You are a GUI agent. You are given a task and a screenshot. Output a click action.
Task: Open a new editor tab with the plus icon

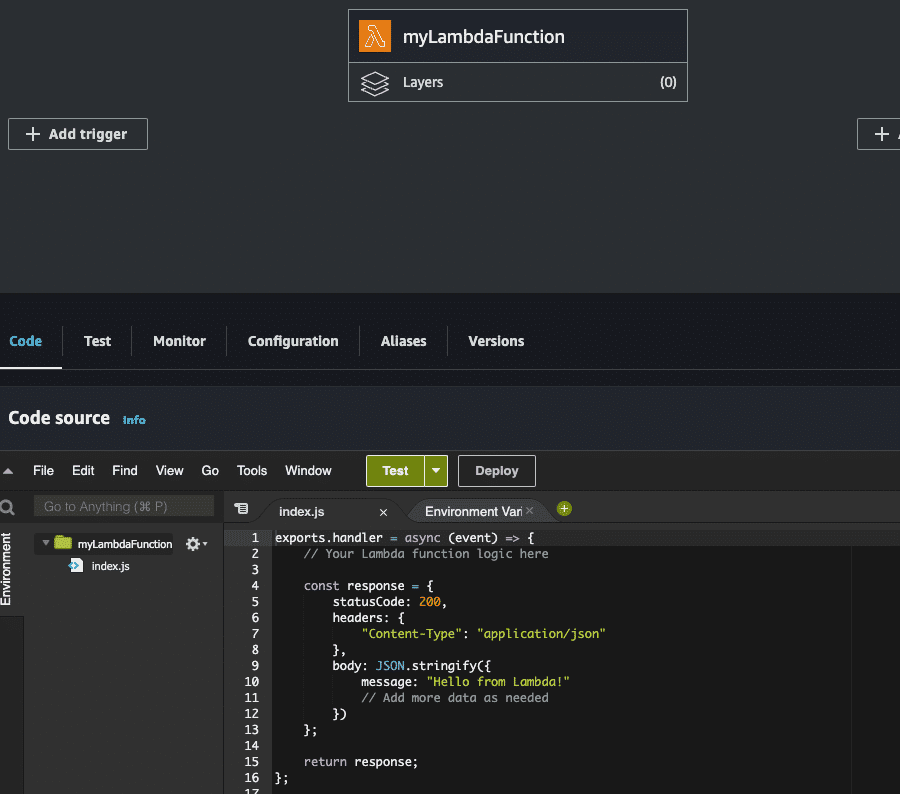point(564,508)
